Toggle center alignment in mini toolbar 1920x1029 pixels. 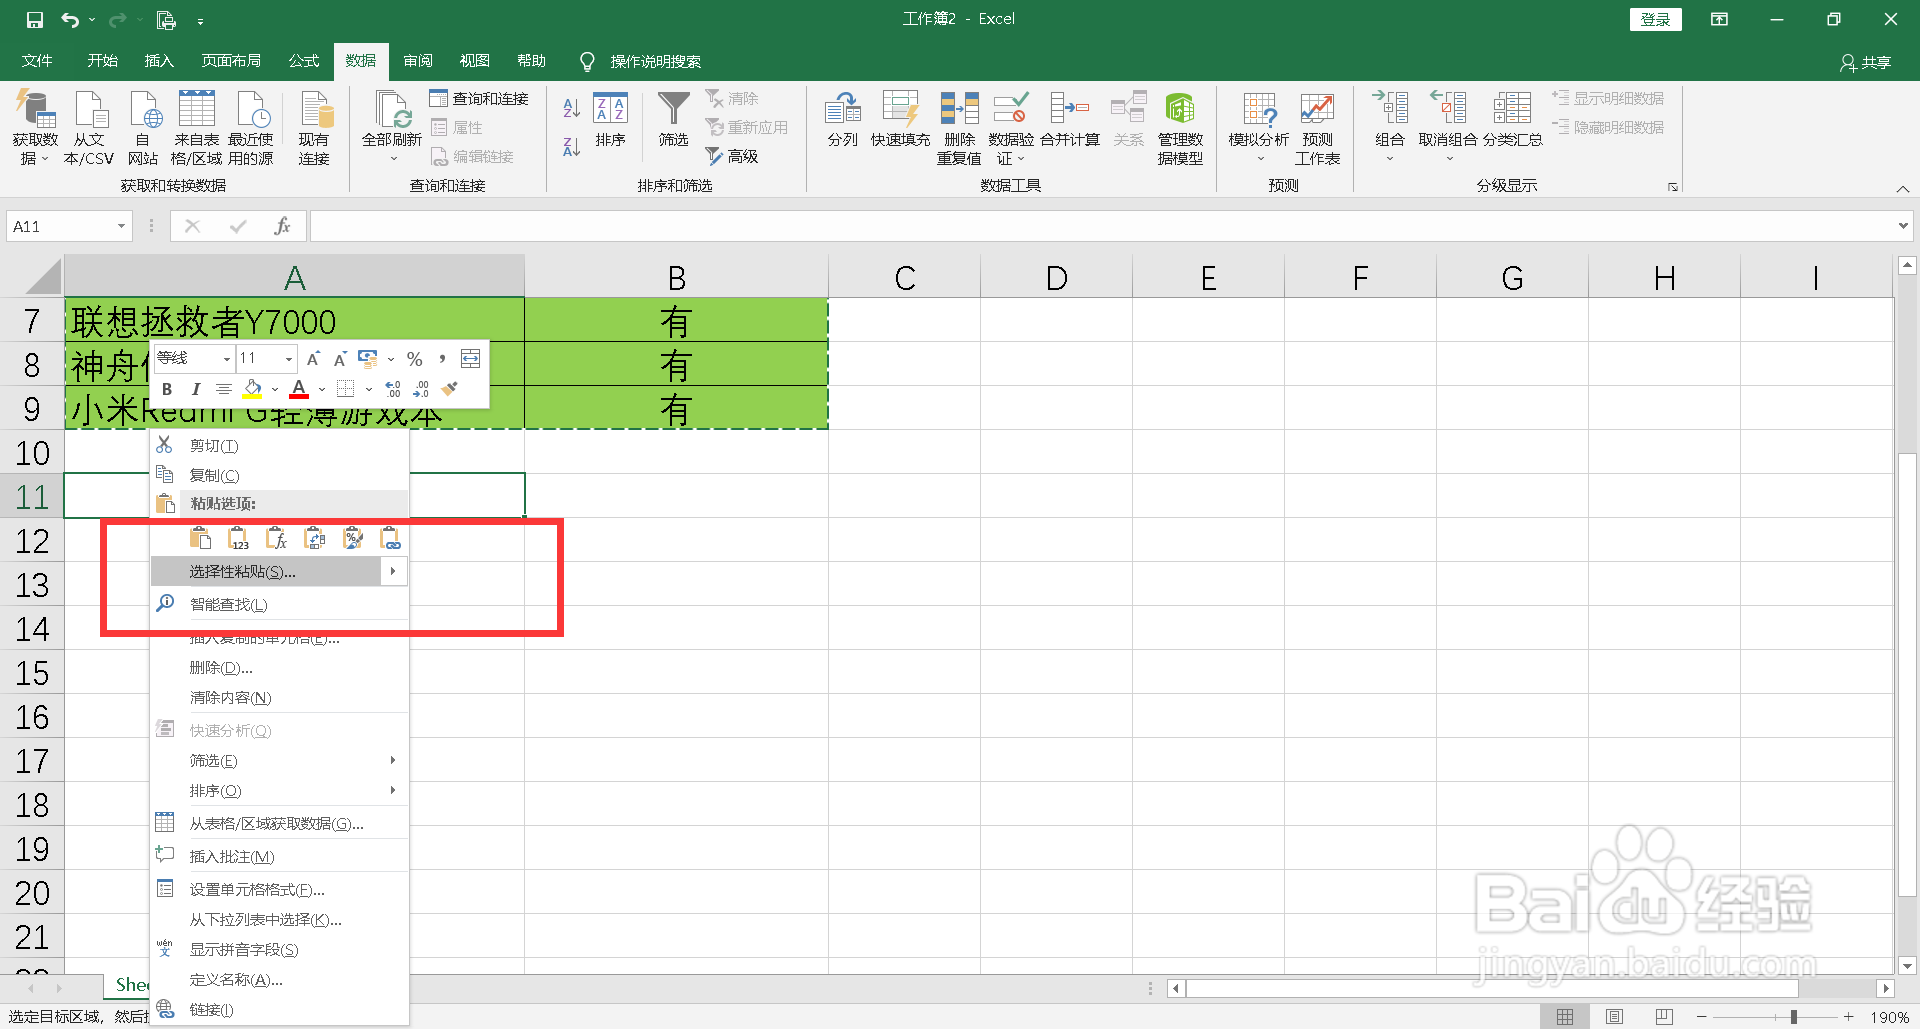(224, 389)
